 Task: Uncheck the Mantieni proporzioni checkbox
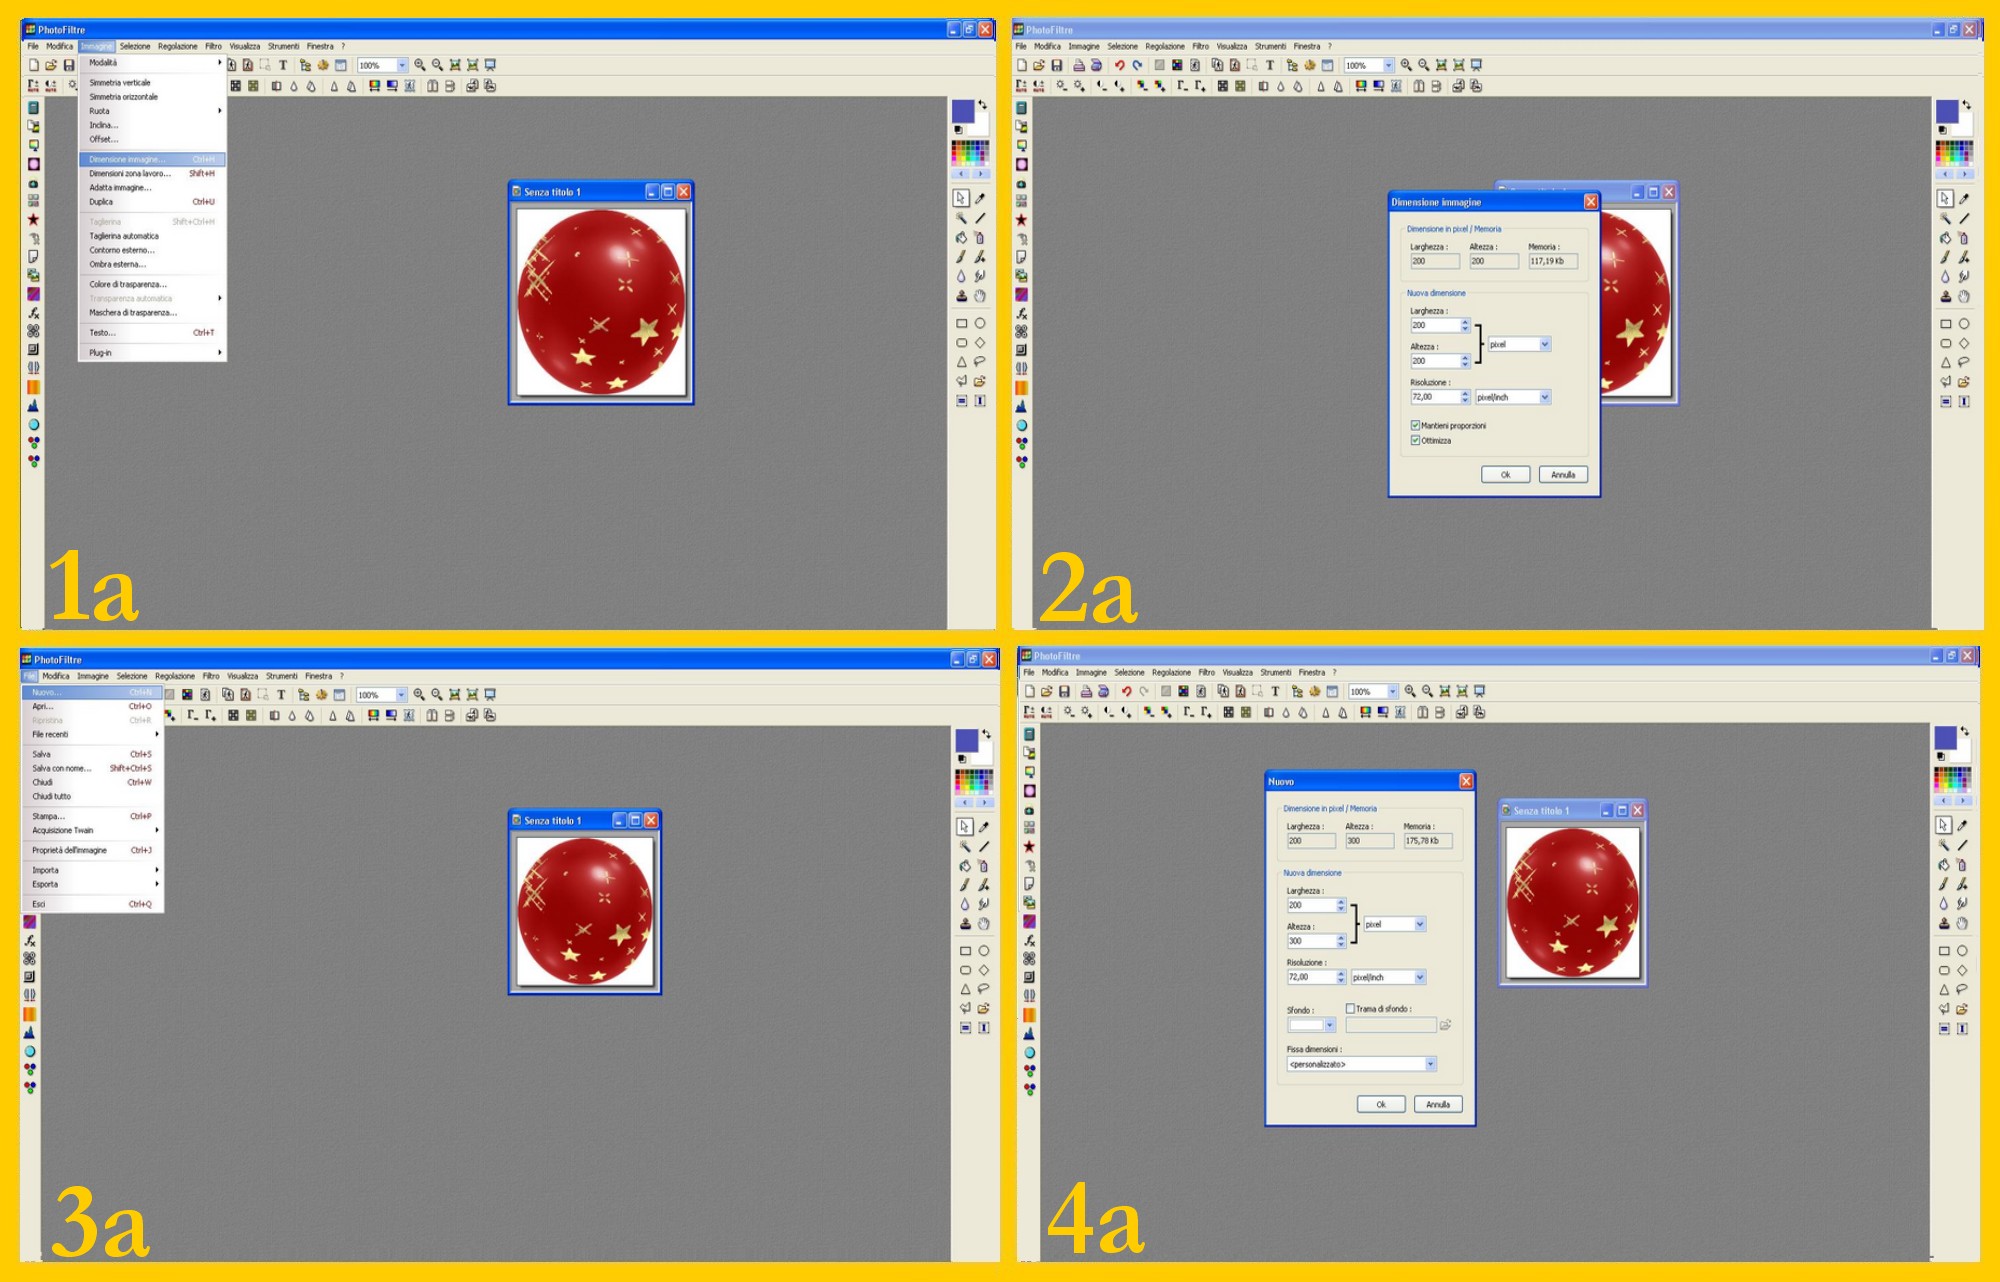[1415, 425]
